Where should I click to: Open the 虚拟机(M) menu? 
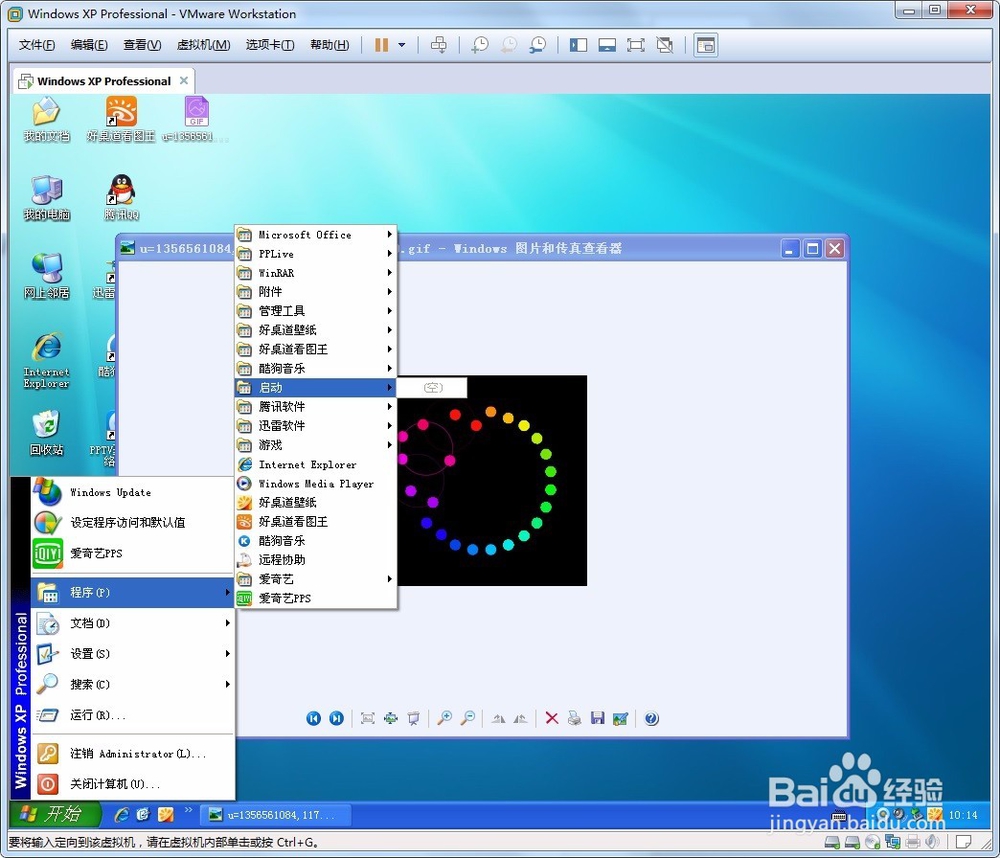click(x=203, y=45)
